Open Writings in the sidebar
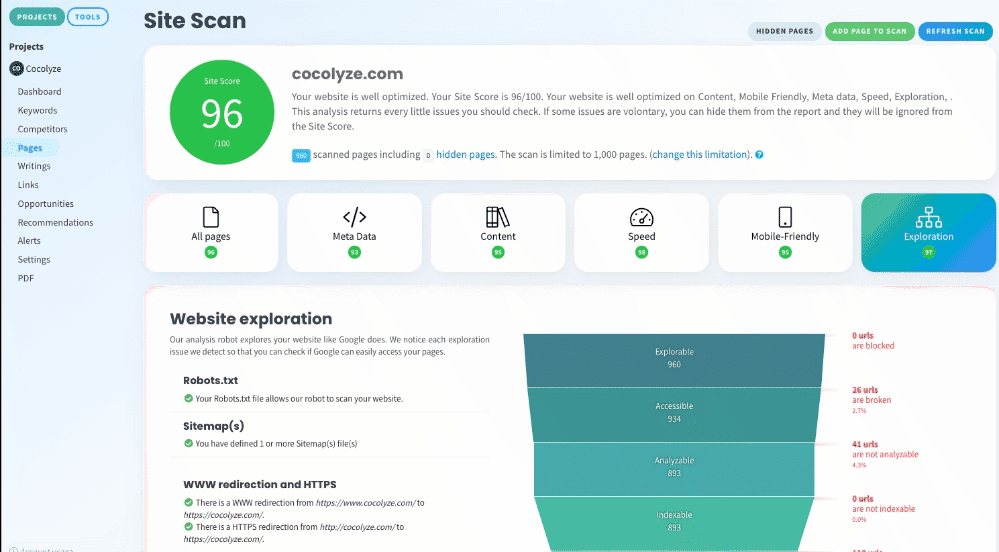Viewport: 999px width, 552px height. tap(34, 166)
